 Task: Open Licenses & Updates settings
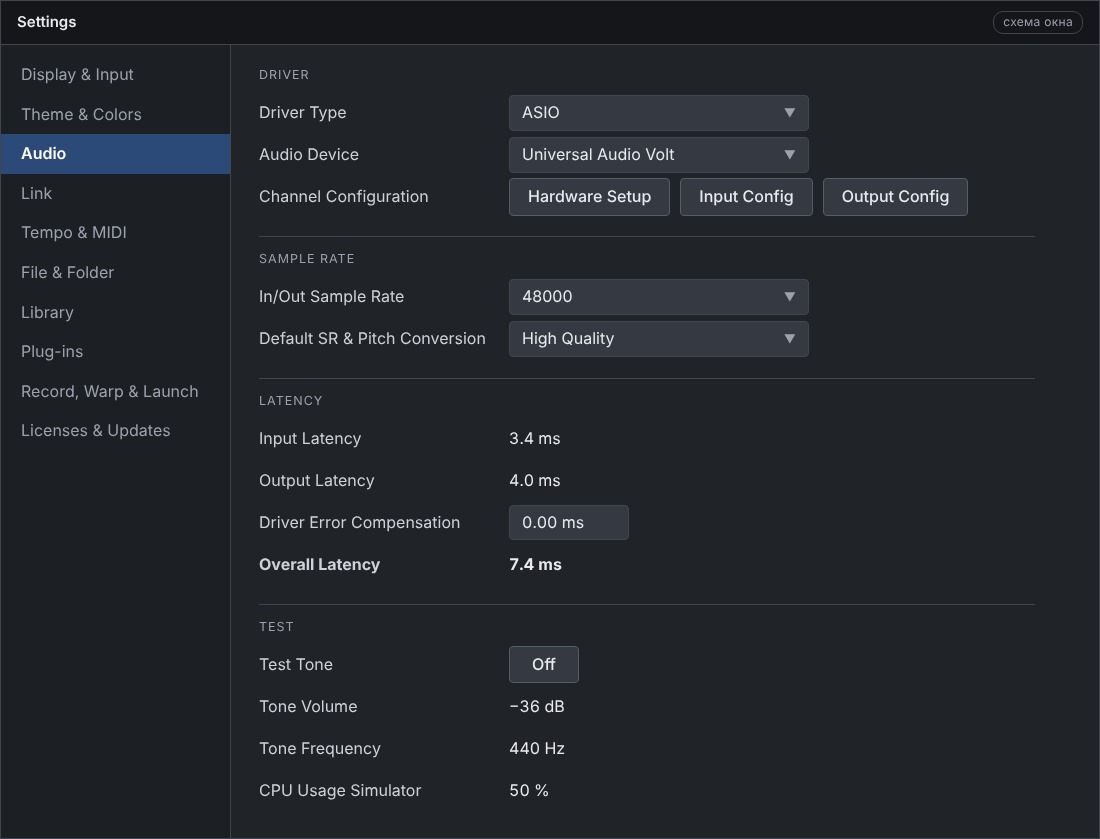click(115, 431)
